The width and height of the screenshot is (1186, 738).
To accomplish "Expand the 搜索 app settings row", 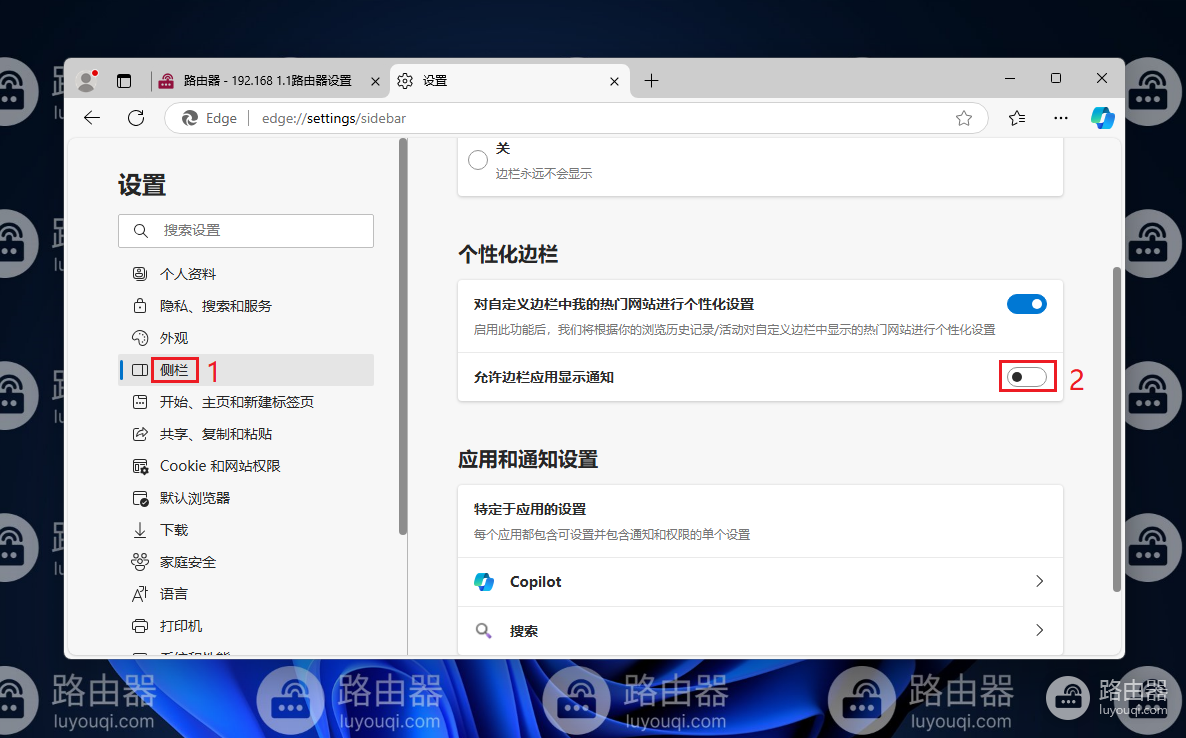I will point(760,631).
